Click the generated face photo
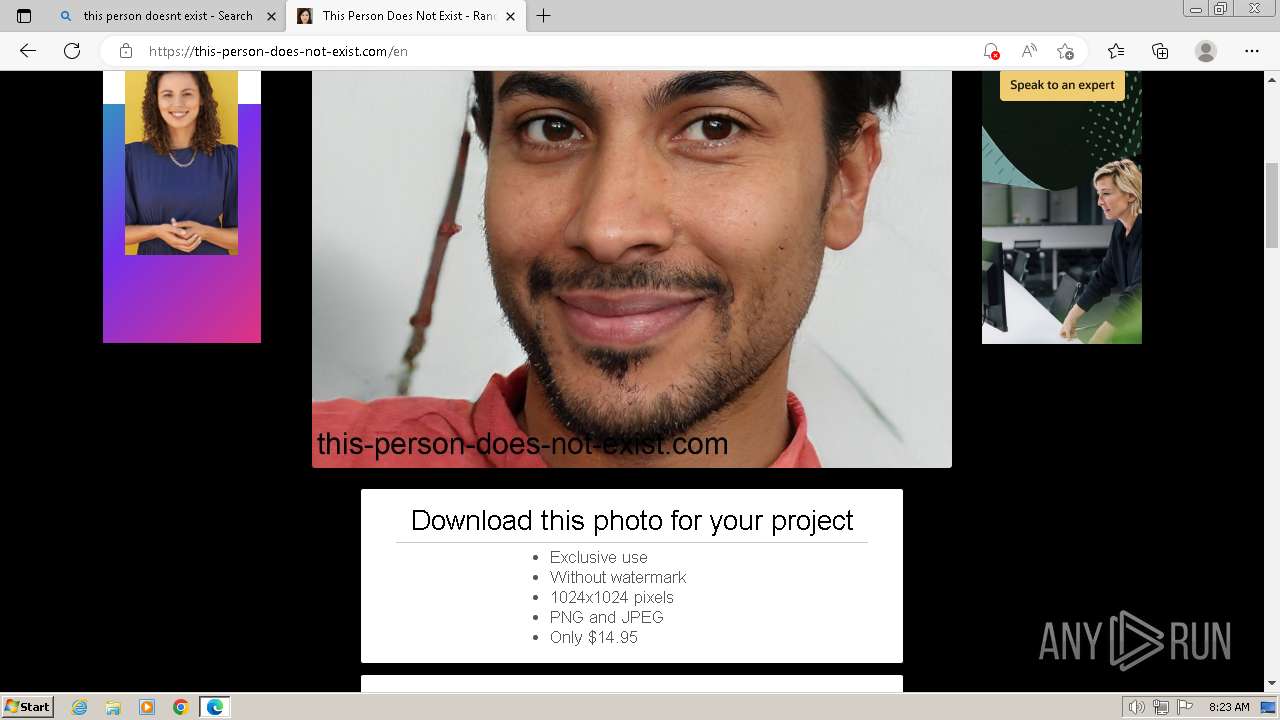Viewport: 1280px width, 720px height. click(632, 269)
